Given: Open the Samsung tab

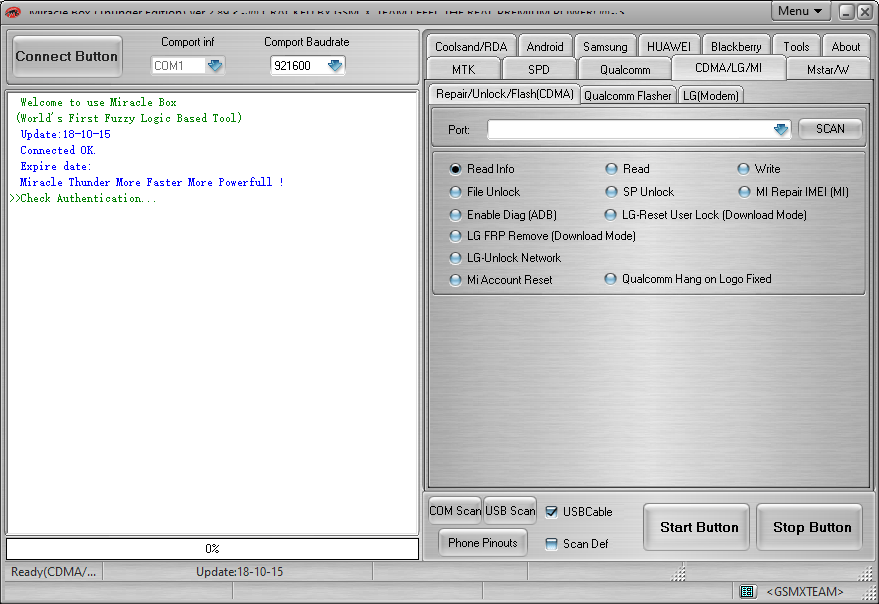Looking at the screenshot, I should 604,45.
